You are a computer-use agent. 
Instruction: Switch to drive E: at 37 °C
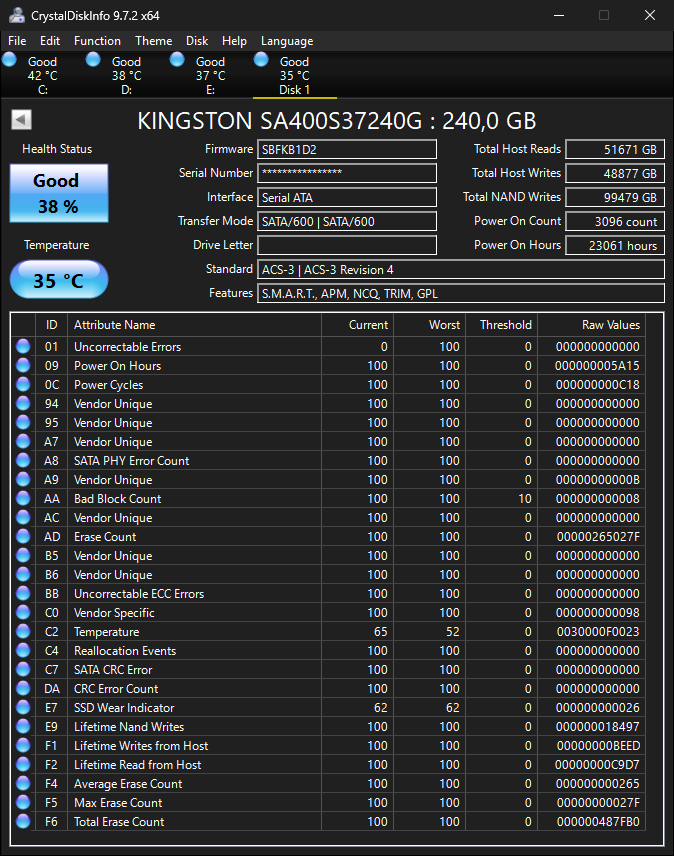[211, 75]
